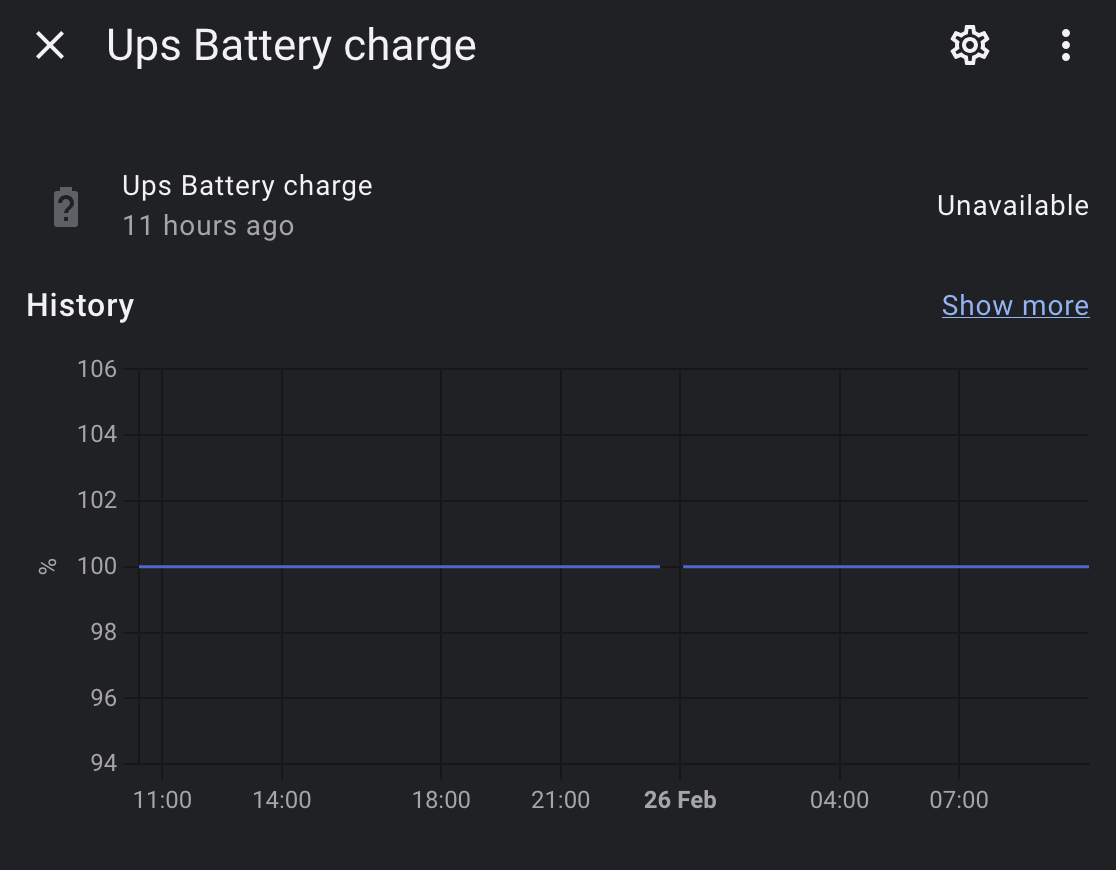Viewport: 1116px width, 870px height.
Task: Click the Unavailable state text
Action: [1012, 206]
